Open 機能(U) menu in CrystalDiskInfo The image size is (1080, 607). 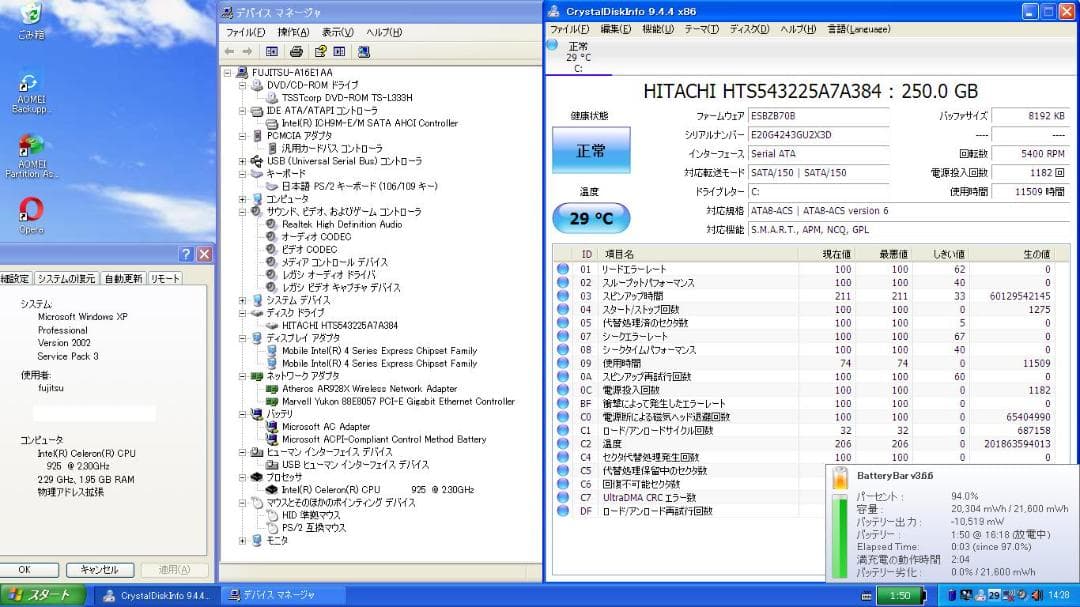coord(658,29)
